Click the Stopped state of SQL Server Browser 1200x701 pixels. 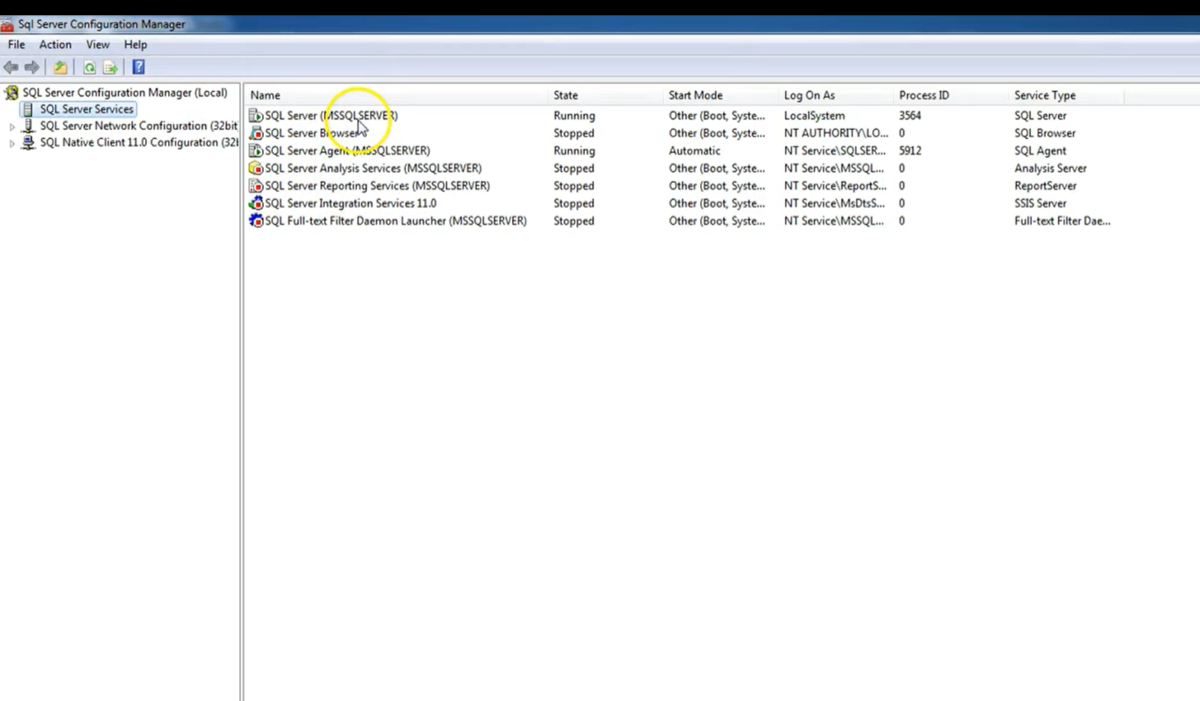click(x=574, y=133)
